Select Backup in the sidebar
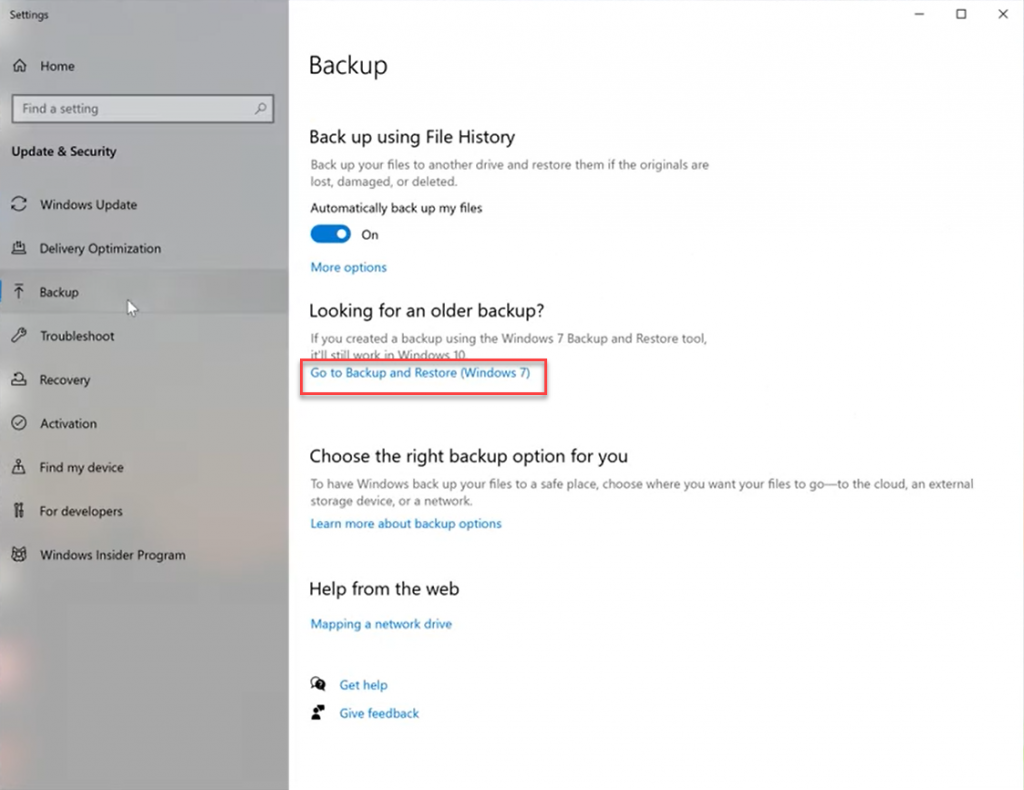 144,292
